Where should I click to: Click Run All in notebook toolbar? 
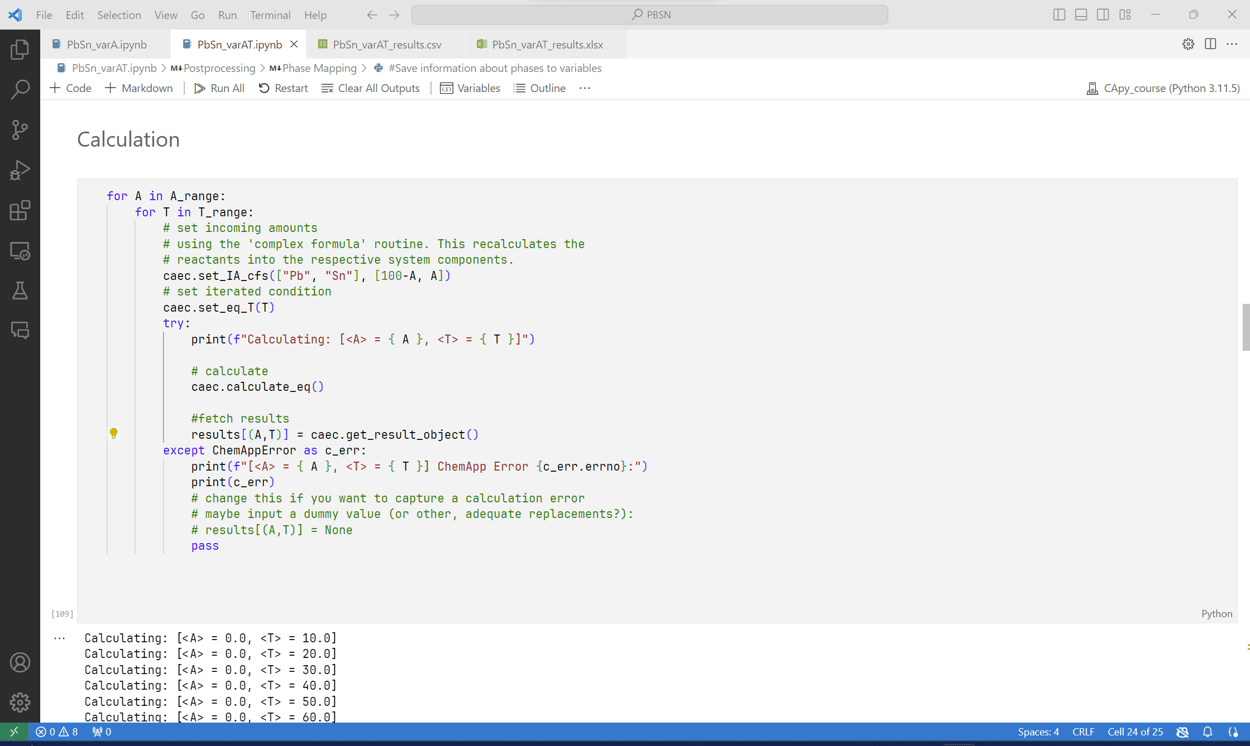219,88
